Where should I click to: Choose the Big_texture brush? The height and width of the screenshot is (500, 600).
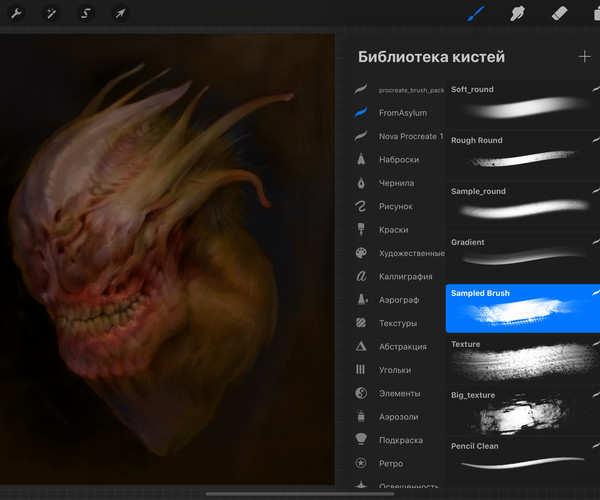point(523,410)
